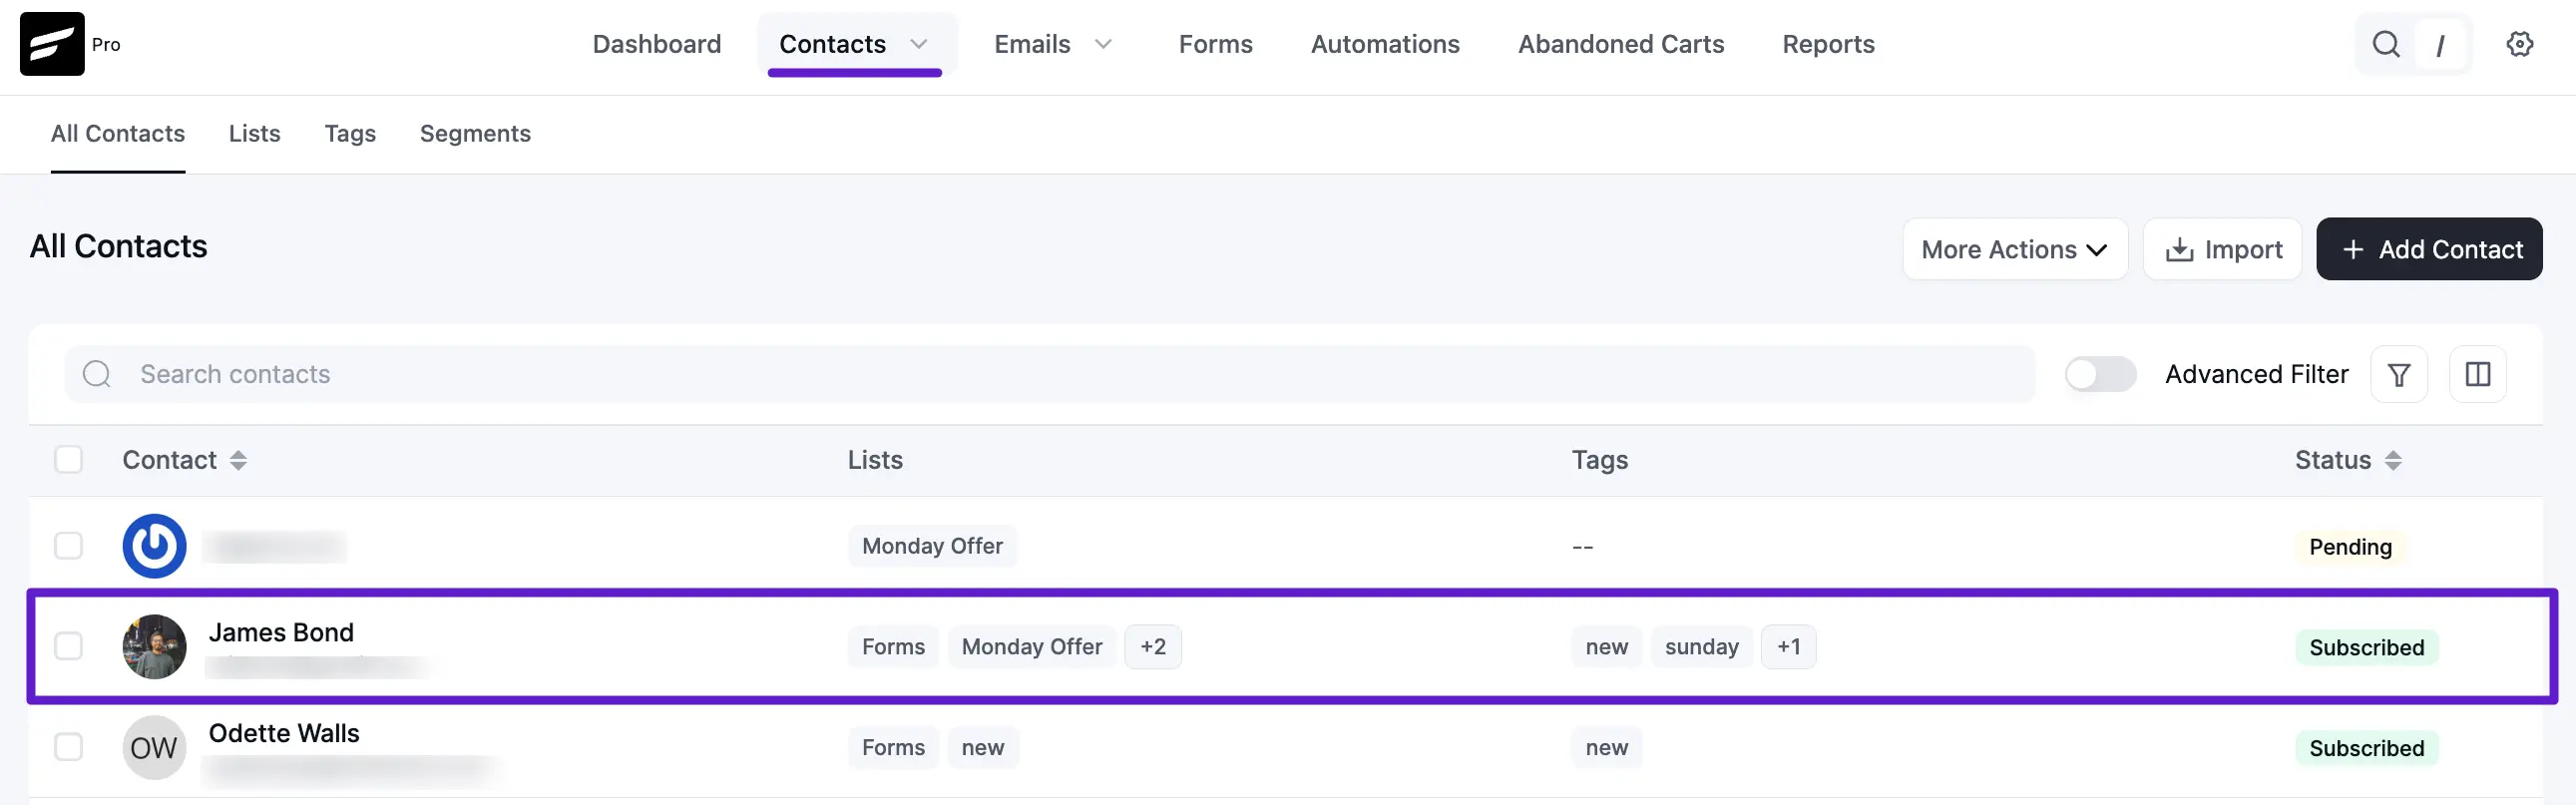This screenshot has width=2576, height=805.
Task: Click the Import button
Action: [x=2222, y=249]
